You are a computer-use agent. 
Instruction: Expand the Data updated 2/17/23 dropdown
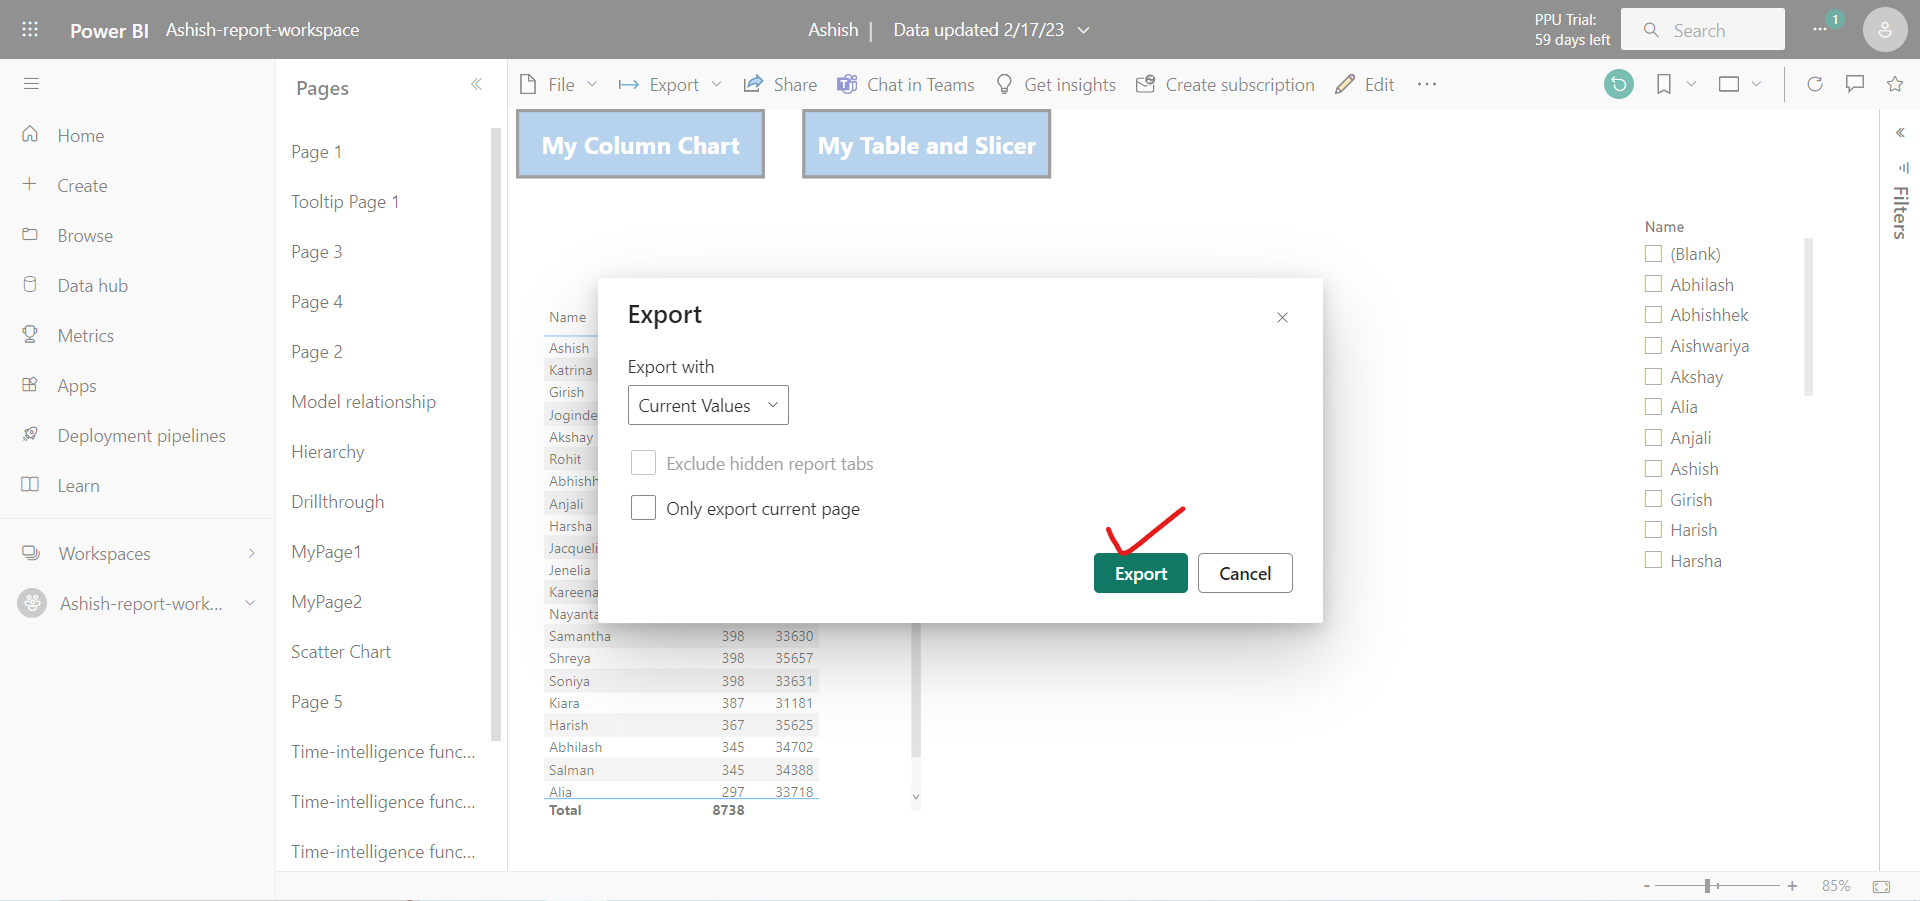[x=1083, y=30]
